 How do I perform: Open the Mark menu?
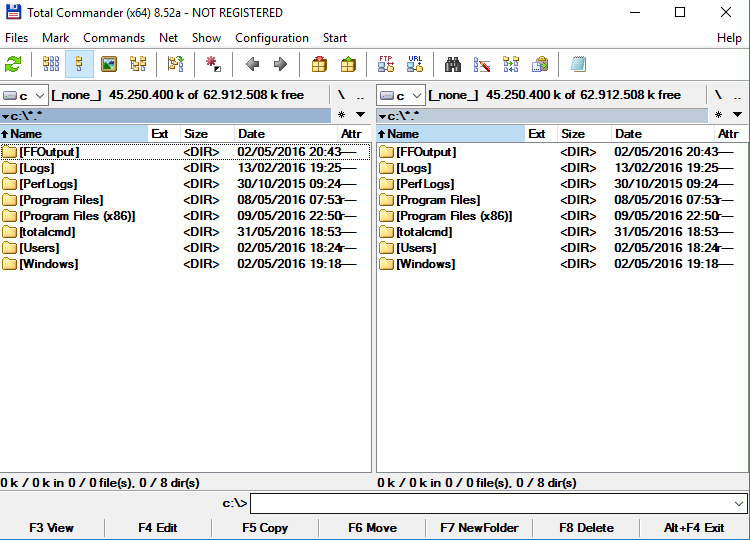point(55,38)
